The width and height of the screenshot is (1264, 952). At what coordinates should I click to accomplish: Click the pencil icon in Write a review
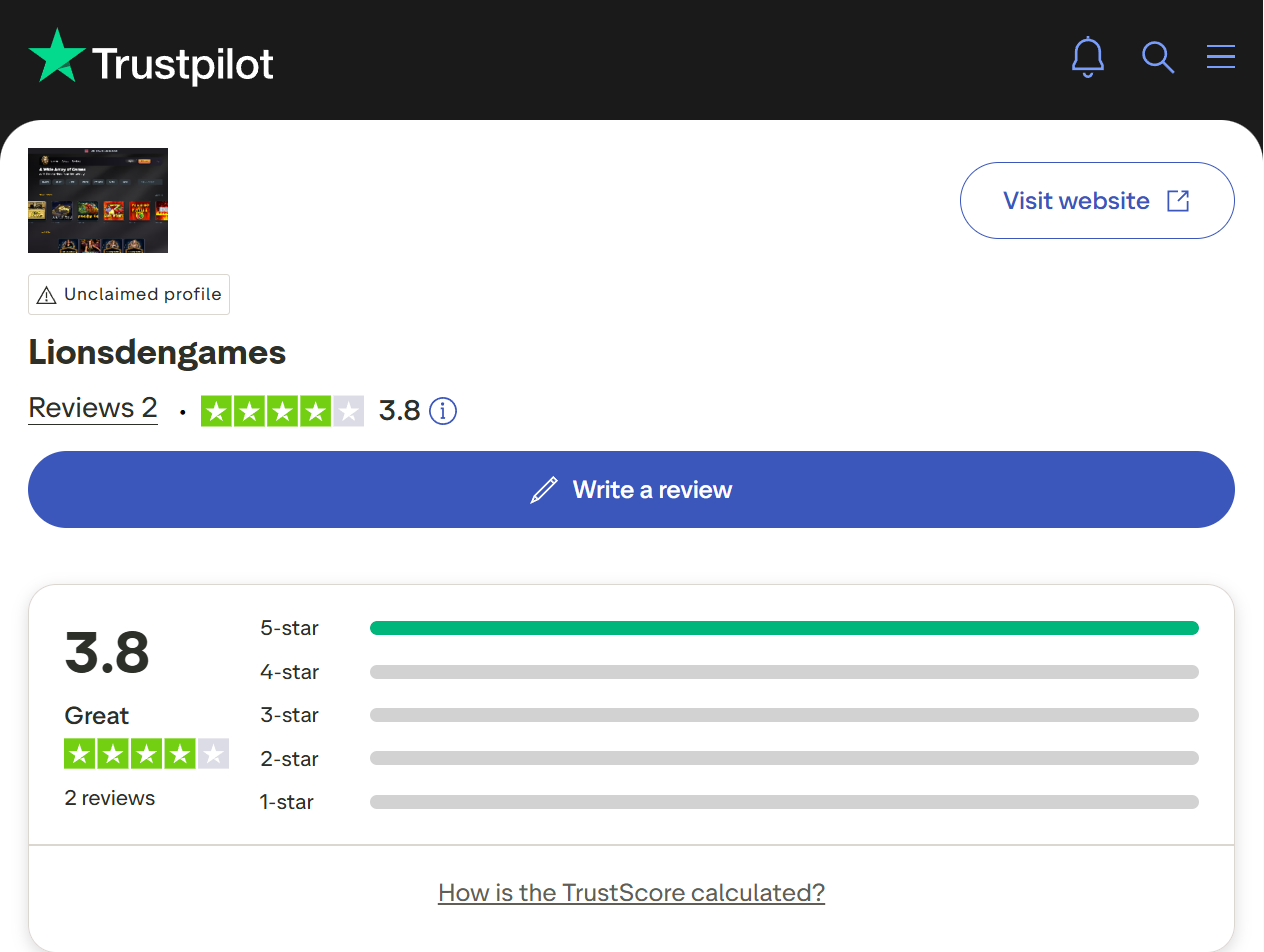click(x=543, y=490)
